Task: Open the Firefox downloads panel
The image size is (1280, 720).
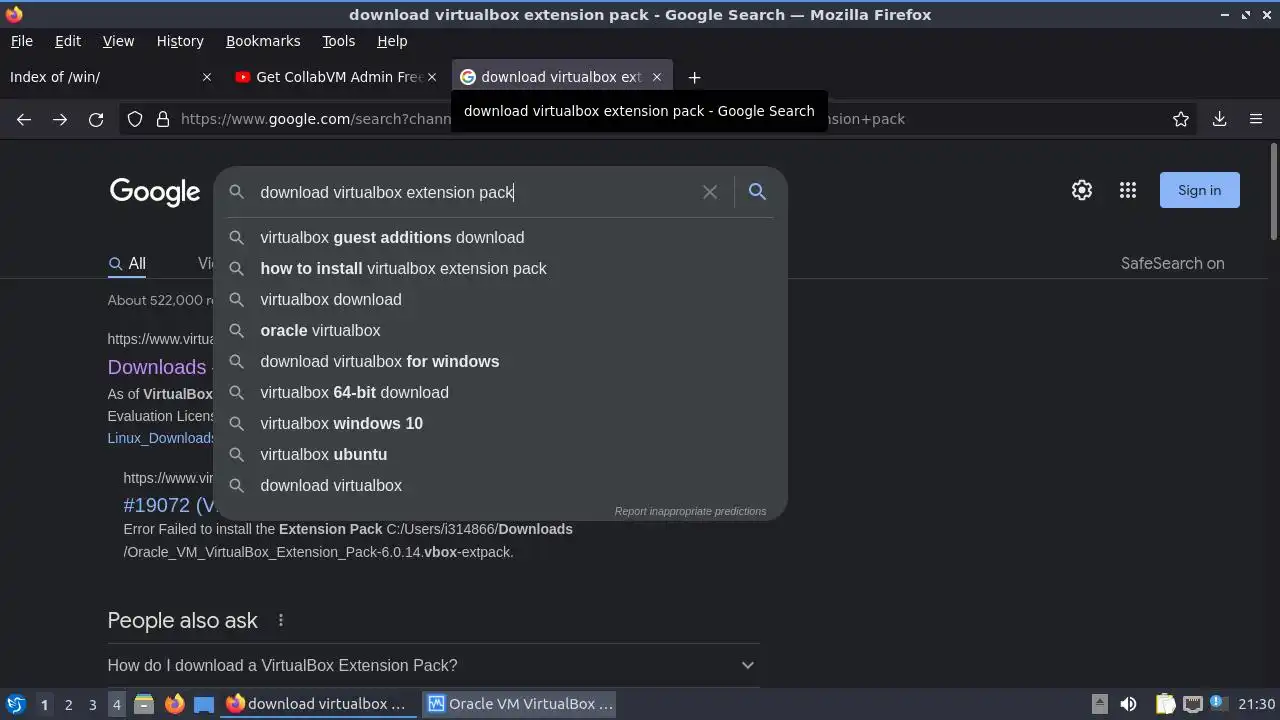Action: coord(1219,119)
